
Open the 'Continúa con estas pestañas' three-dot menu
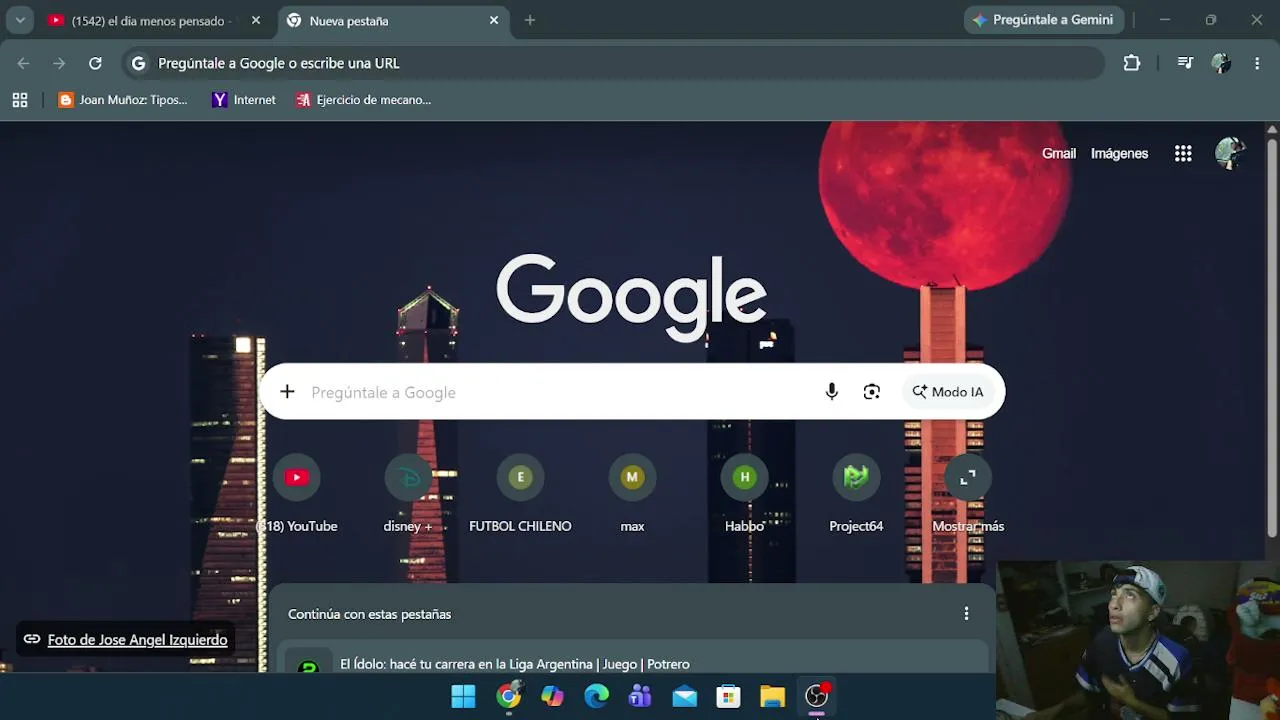[x=966, y=614]
